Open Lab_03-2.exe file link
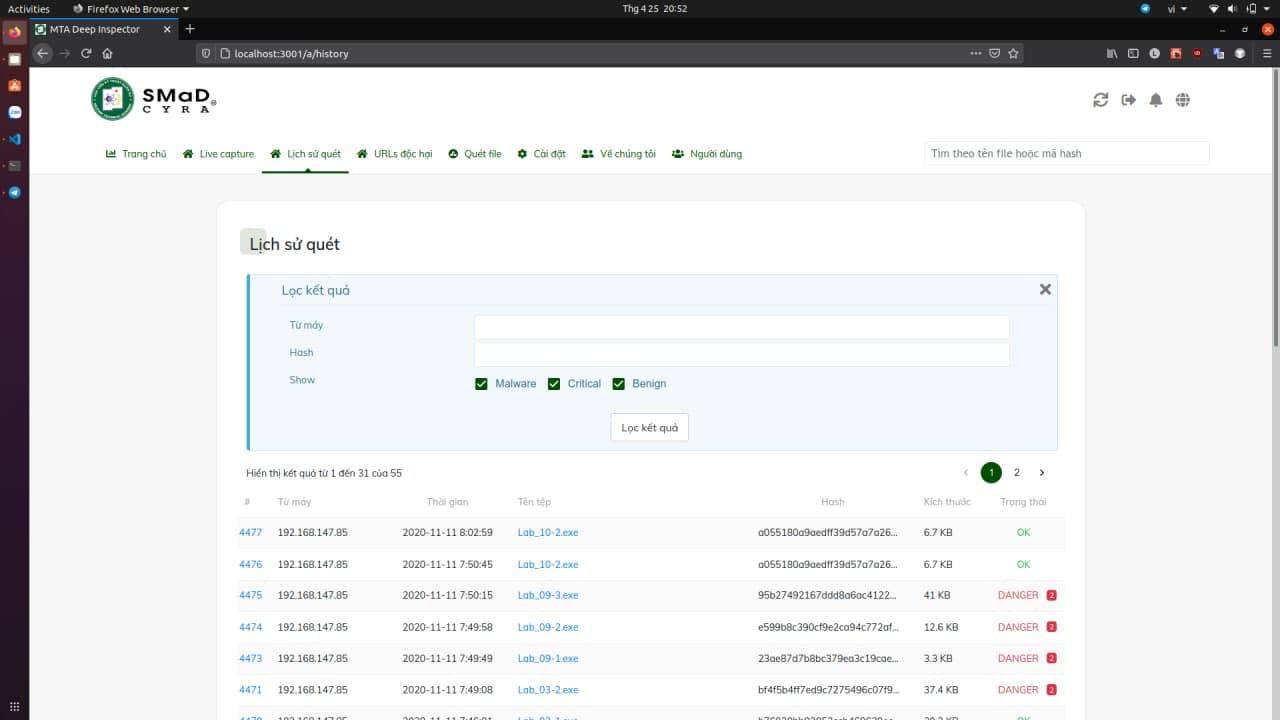Viewport: 1280px width, 720px height. [x=548, y=690]
